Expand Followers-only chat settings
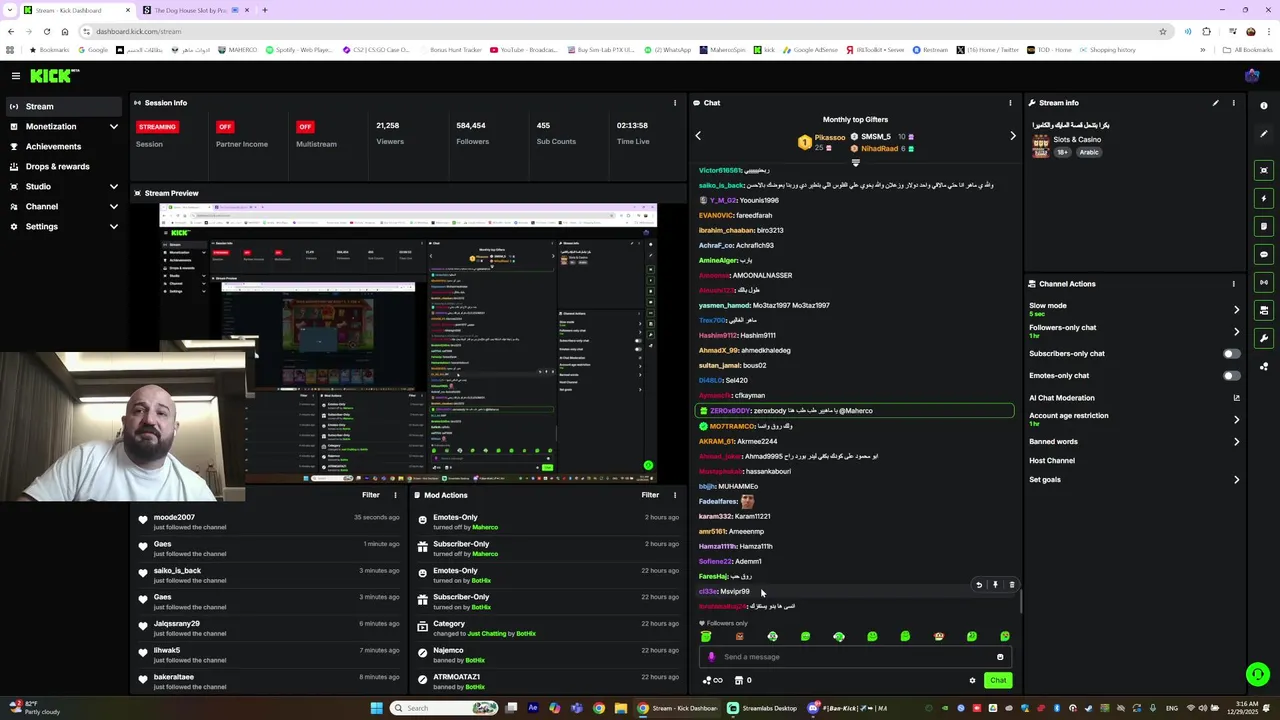Image resolution: width=1280 pixels, height=720 pixels. (1236, 331)
